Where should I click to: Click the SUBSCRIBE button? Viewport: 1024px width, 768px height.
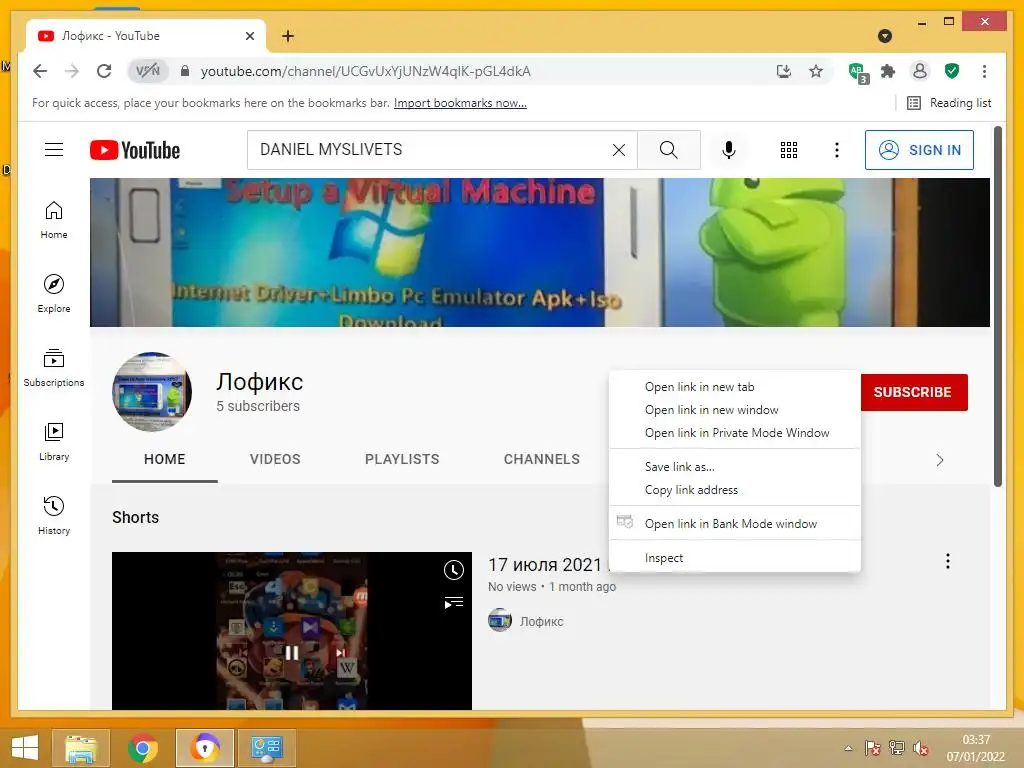914,392
